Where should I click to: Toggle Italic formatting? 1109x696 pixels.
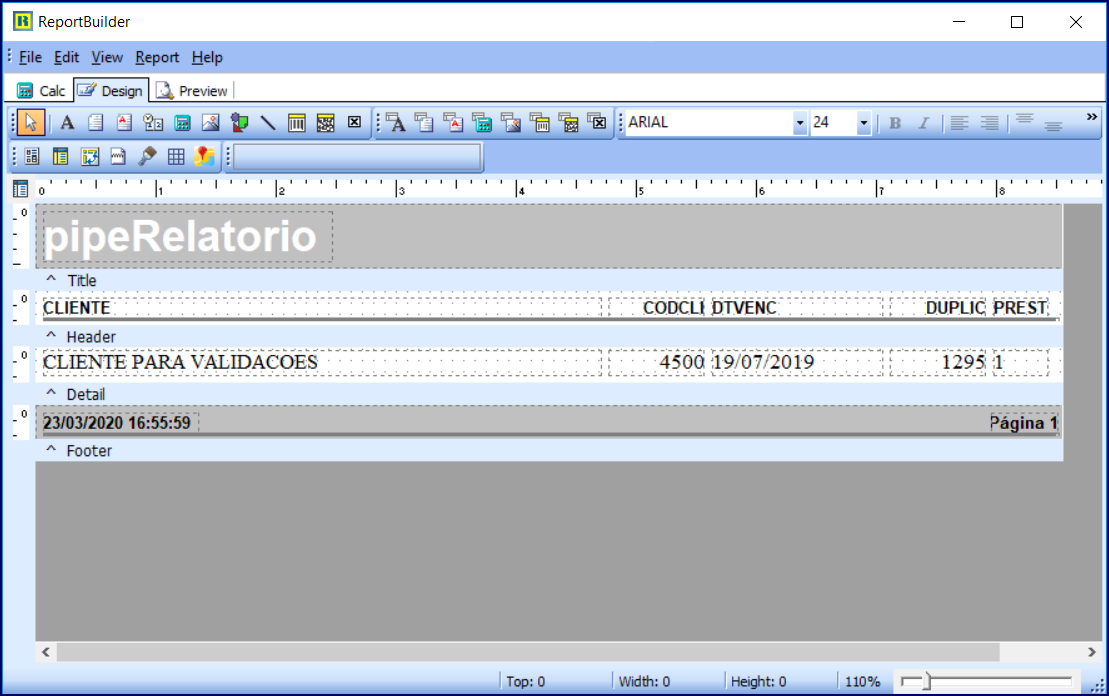pyautogui.click(x=924, y=123)
